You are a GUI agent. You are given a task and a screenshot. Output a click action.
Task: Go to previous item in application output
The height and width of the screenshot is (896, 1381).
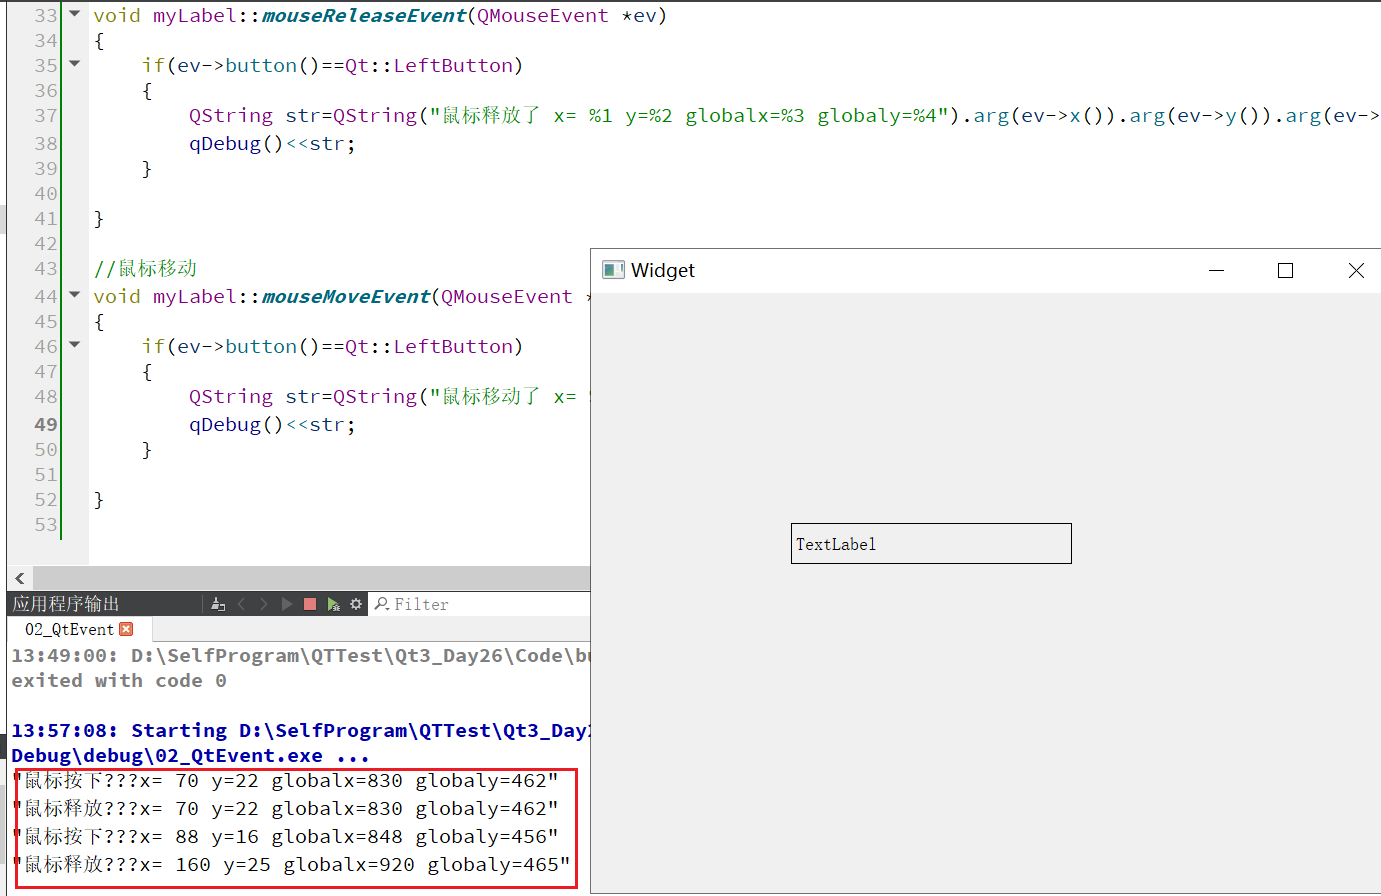tap(241, 604)
